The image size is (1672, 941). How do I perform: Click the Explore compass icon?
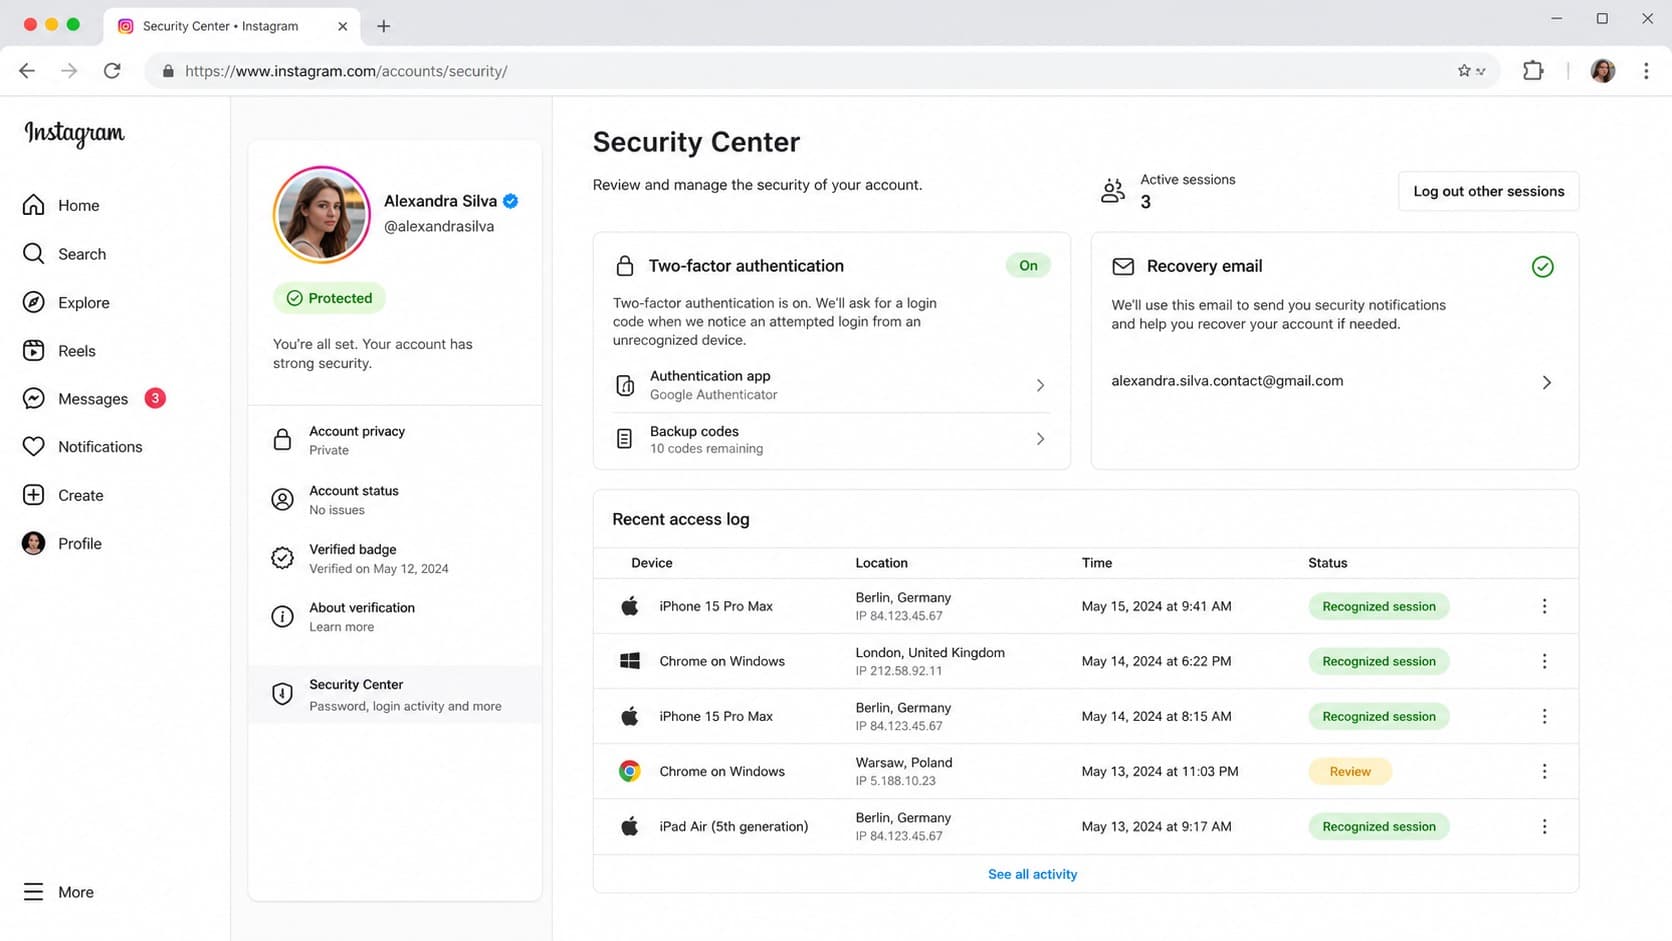[x=33, y=302]
